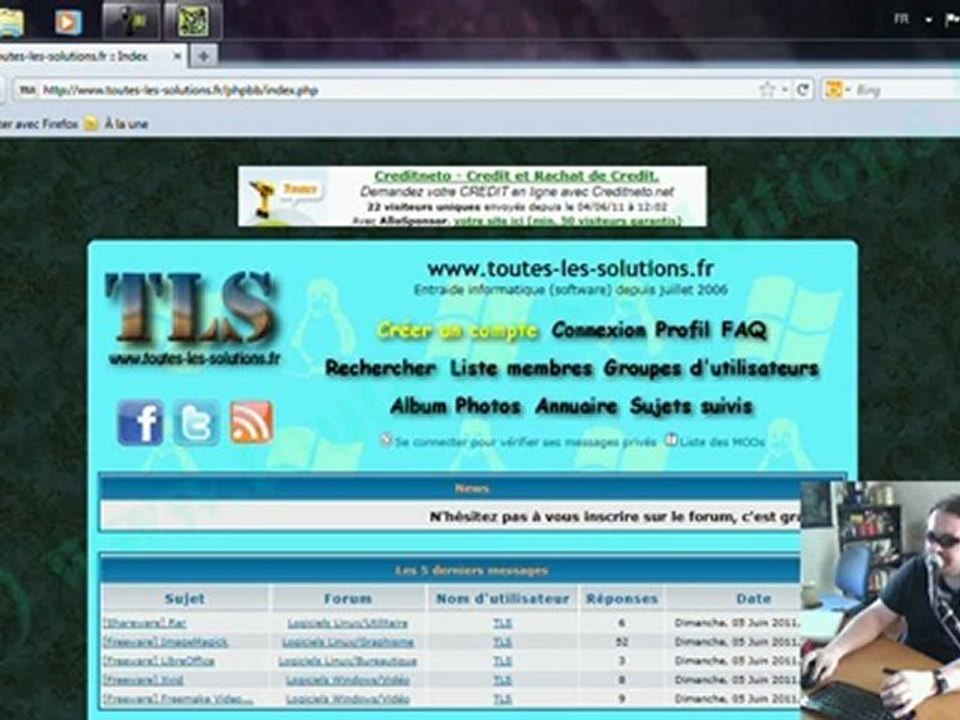Image resolution: width=960 pixels, height=720 pixels.
Task: Click the webcam overlay video thumbnail
Action: pos(880,600)
